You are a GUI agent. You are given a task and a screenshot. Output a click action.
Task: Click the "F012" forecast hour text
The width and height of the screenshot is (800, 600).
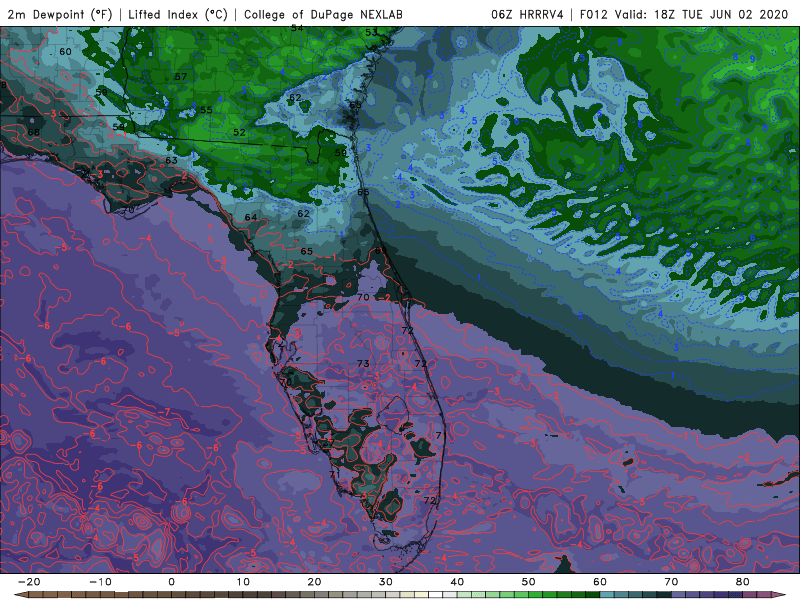tap(594, 14)
